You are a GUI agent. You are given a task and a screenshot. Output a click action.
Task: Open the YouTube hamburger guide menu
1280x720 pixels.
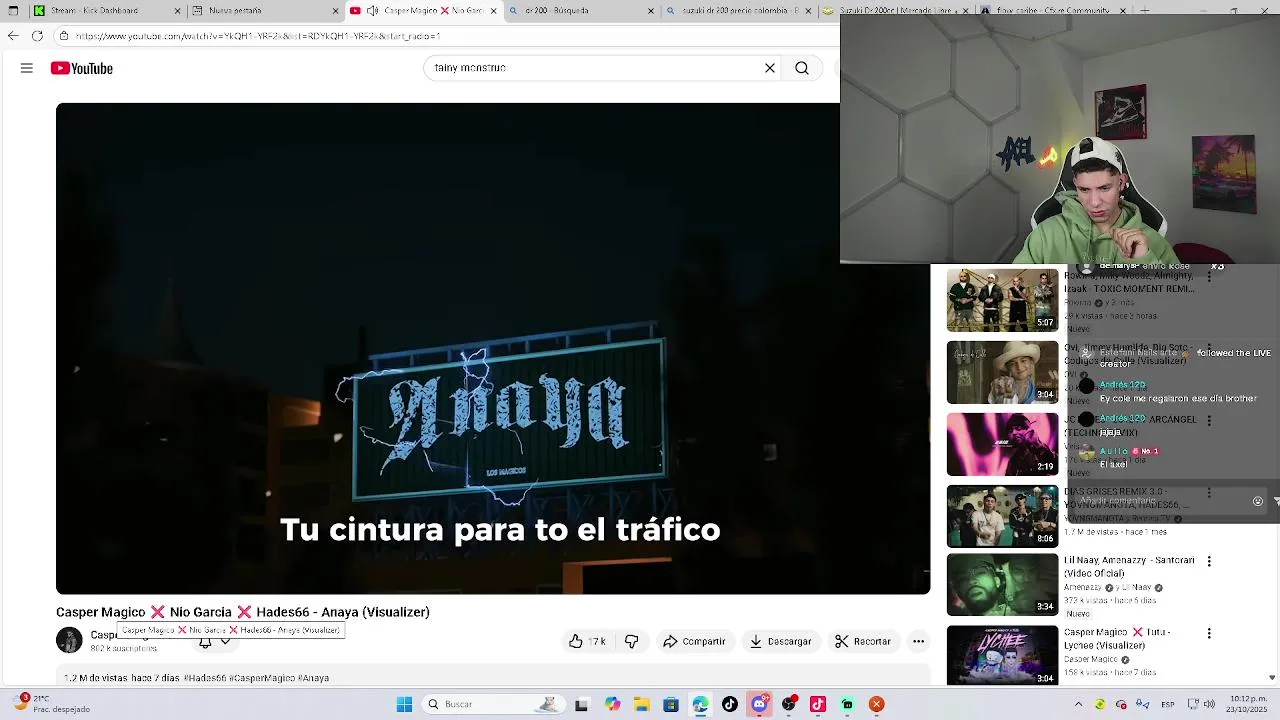click(x=27, y=68)
